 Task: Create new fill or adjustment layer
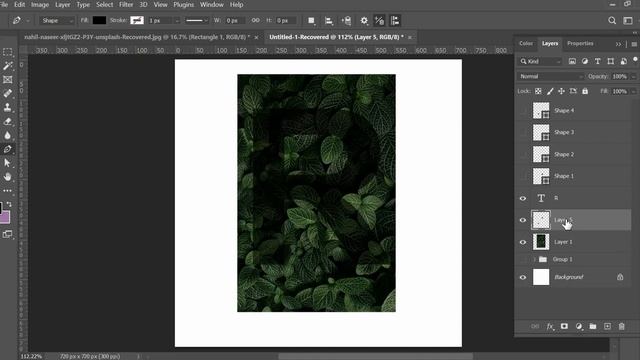pyautogui.click(x=579, y=326)
